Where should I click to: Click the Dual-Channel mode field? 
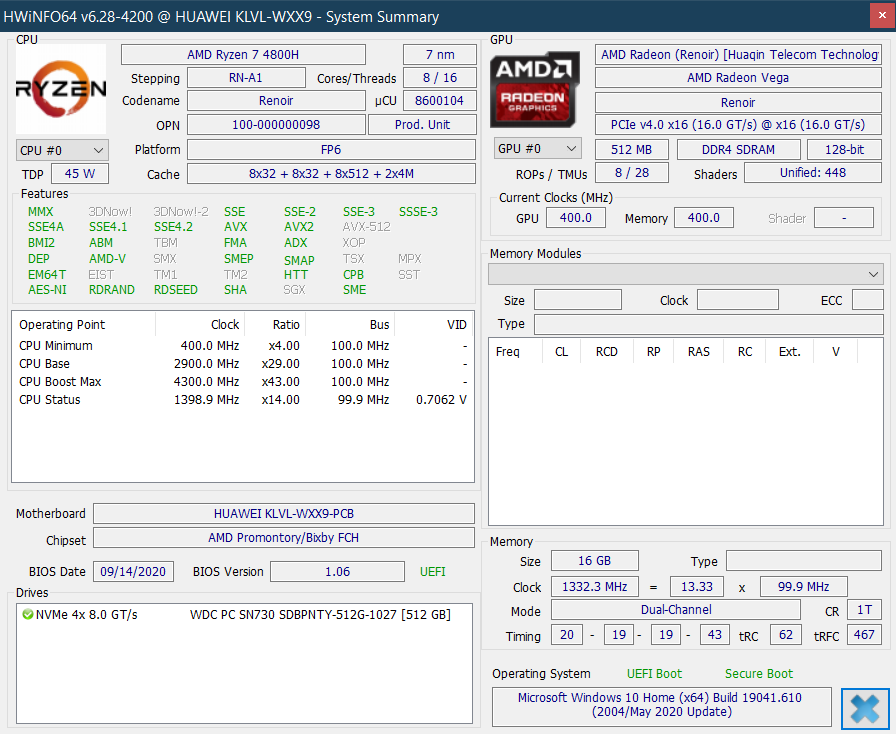tap(676, 610)
